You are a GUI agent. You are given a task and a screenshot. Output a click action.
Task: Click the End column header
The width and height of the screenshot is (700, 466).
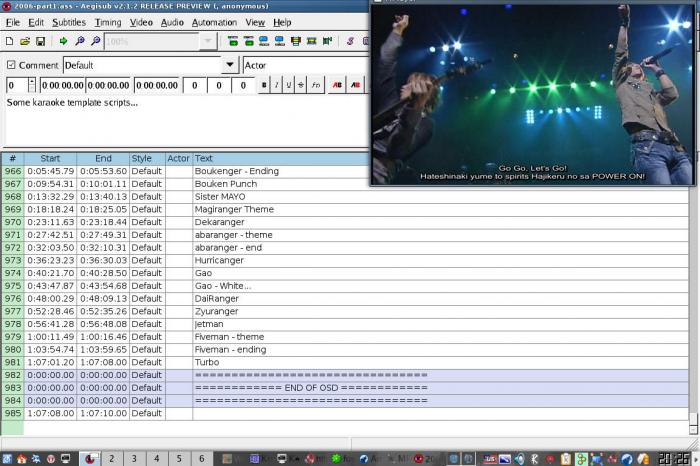coord(103,158)
